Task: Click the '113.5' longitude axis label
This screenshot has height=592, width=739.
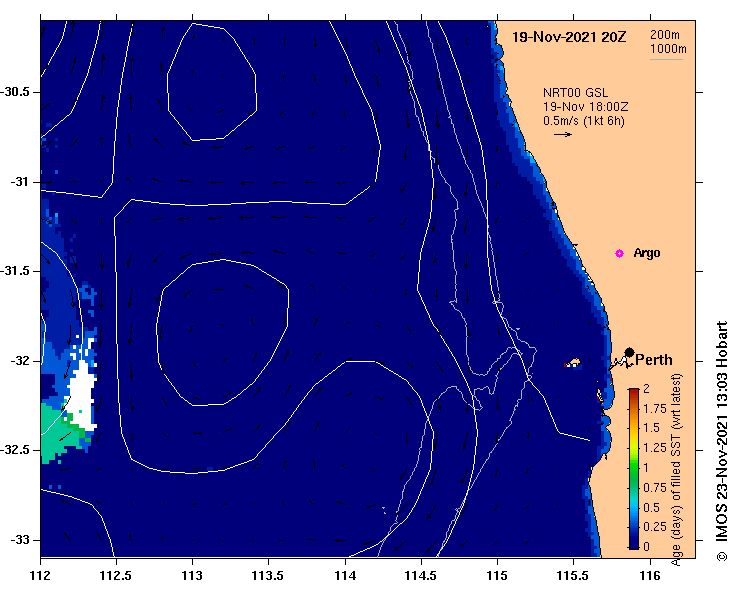Action: [x=268, y=576]
